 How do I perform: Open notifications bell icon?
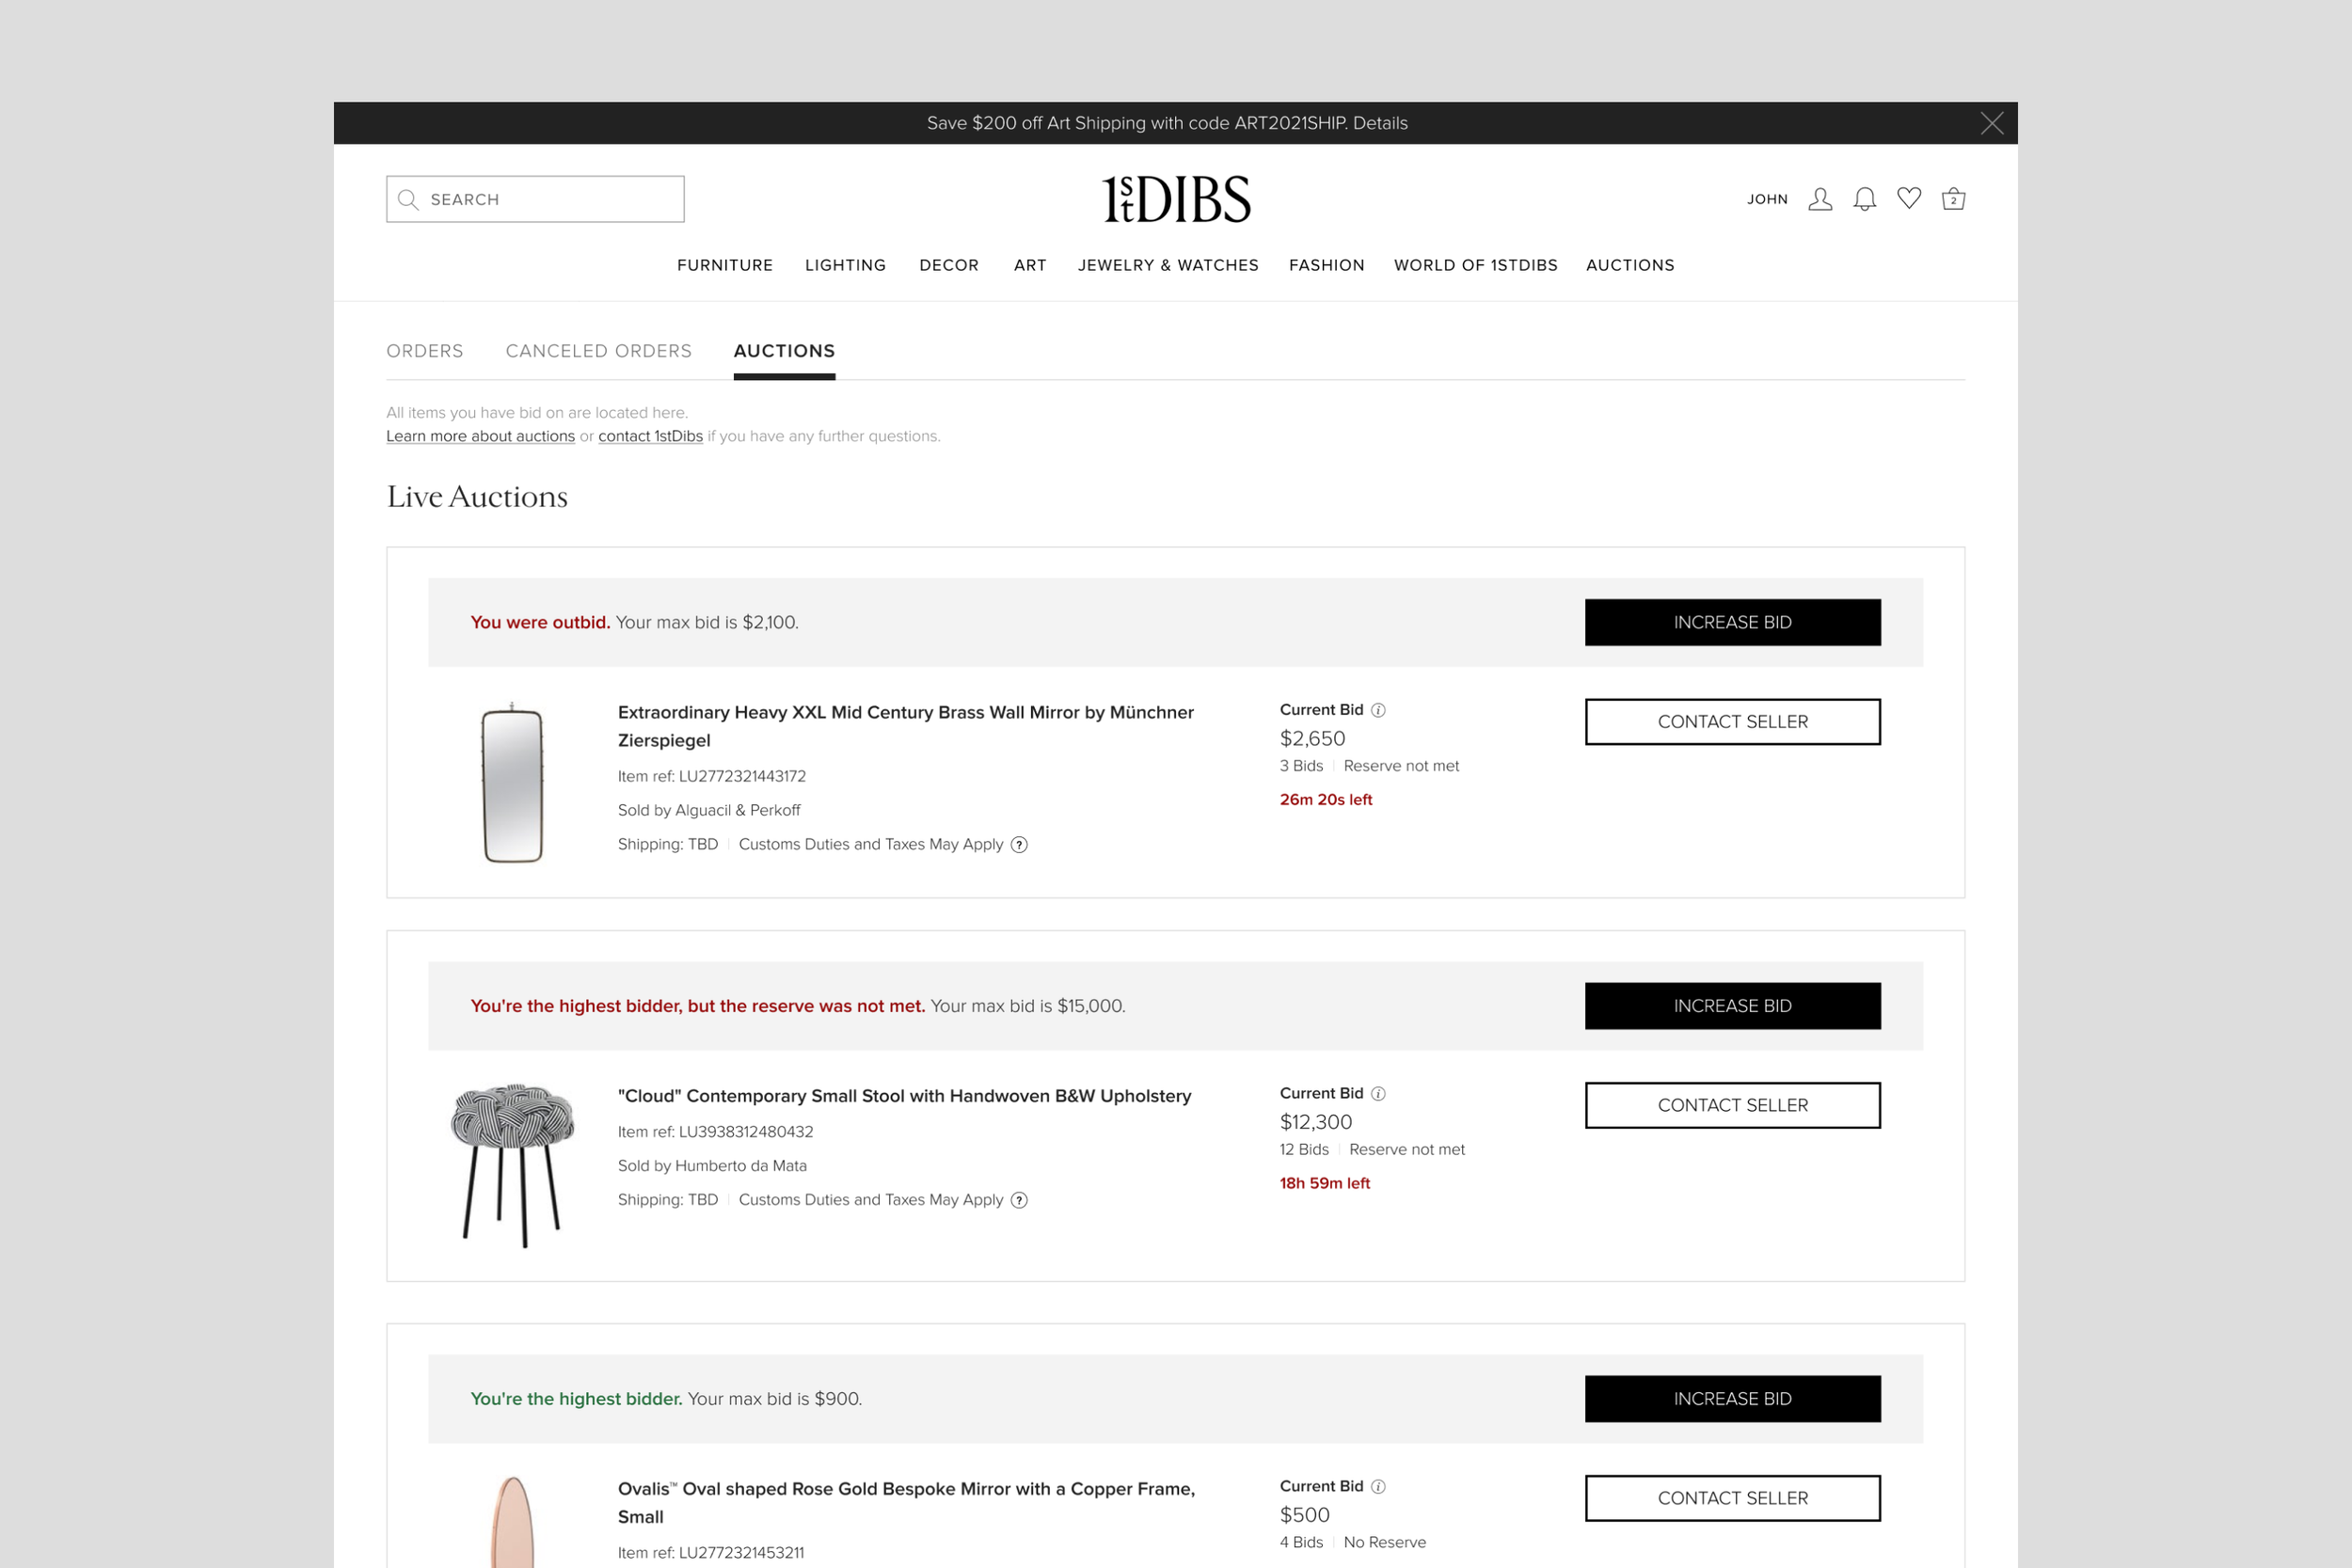[1864, 199]
